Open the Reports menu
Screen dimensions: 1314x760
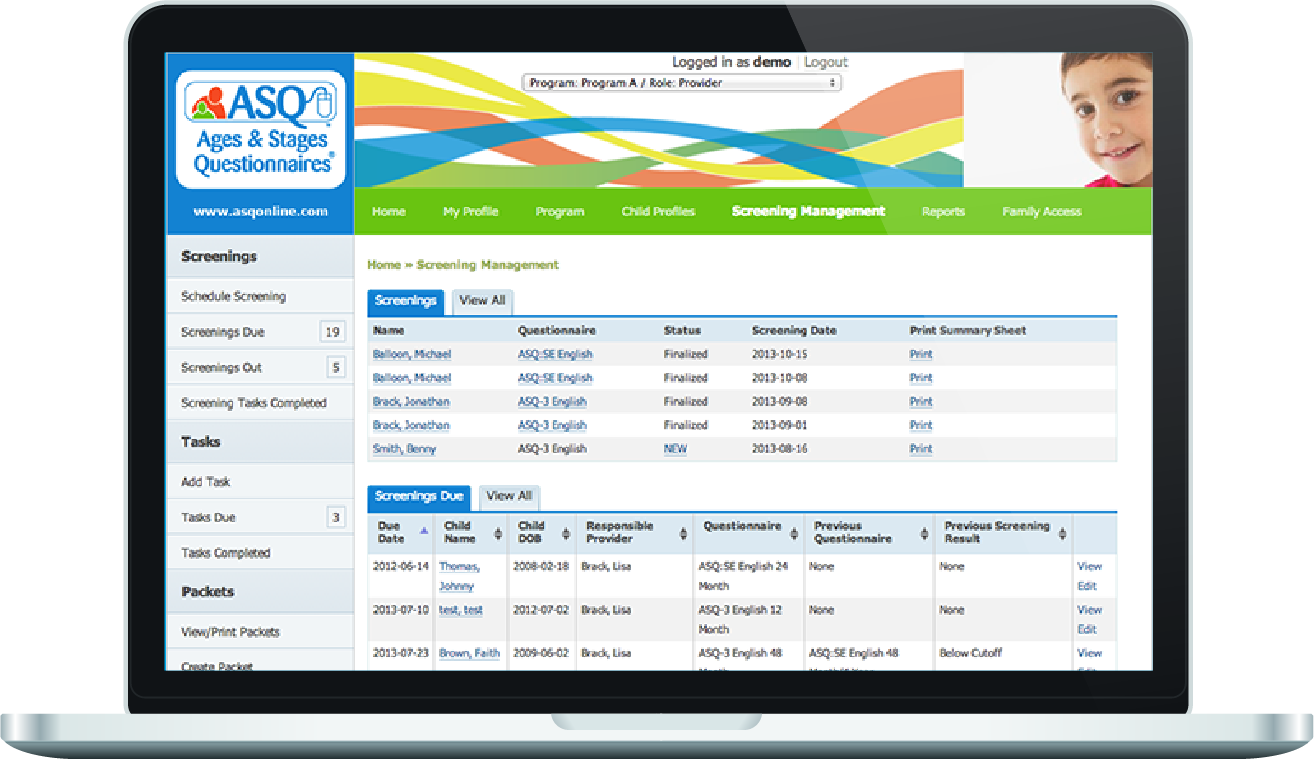(942, 211)
